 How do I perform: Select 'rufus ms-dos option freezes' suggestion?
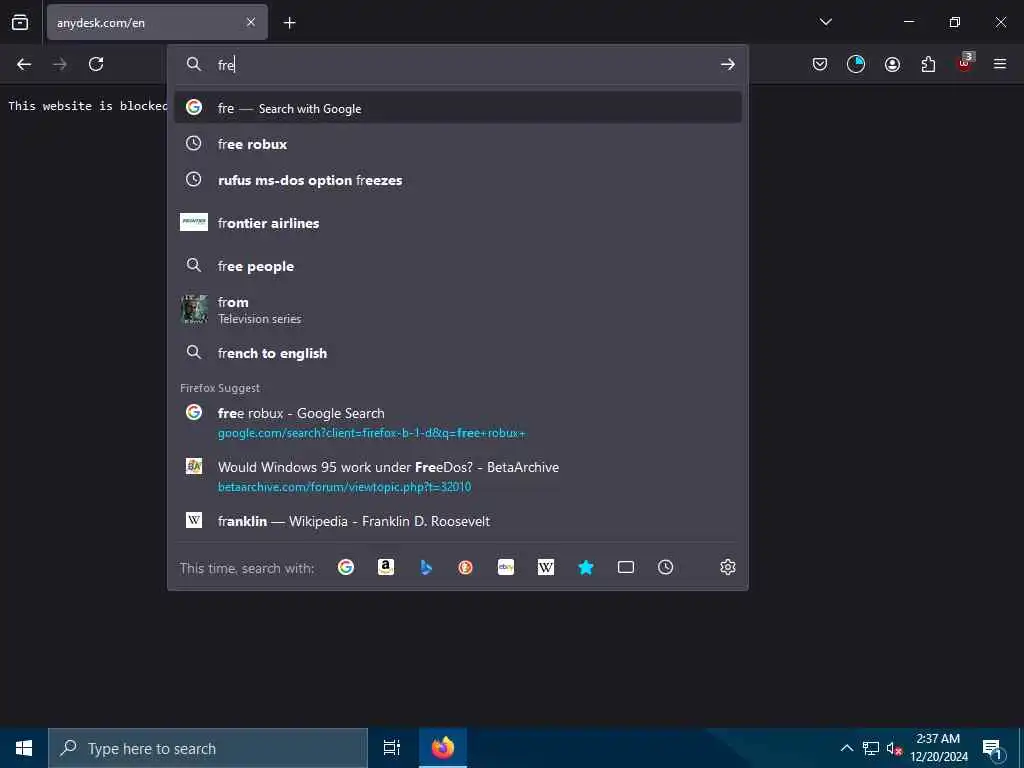[x=457, y=180]
